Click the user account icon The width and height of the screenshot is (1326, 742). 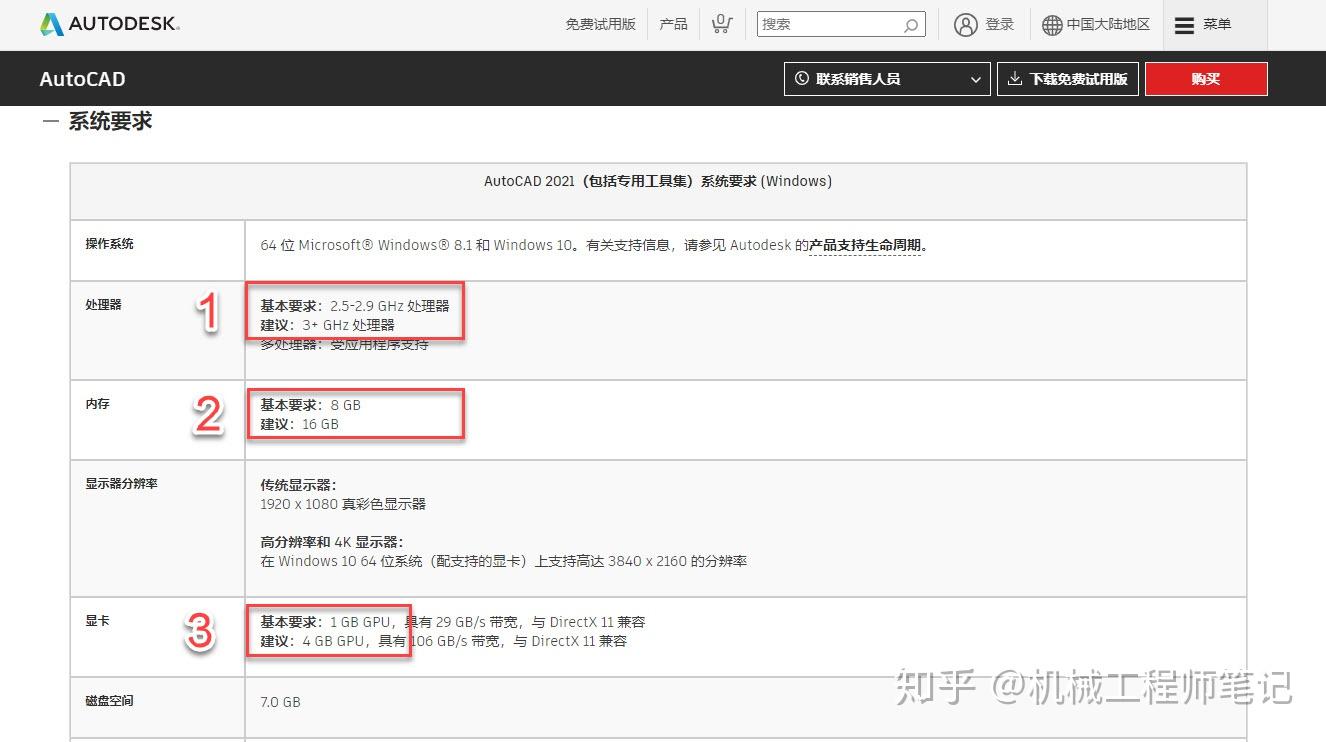click(x=965, y=25)
